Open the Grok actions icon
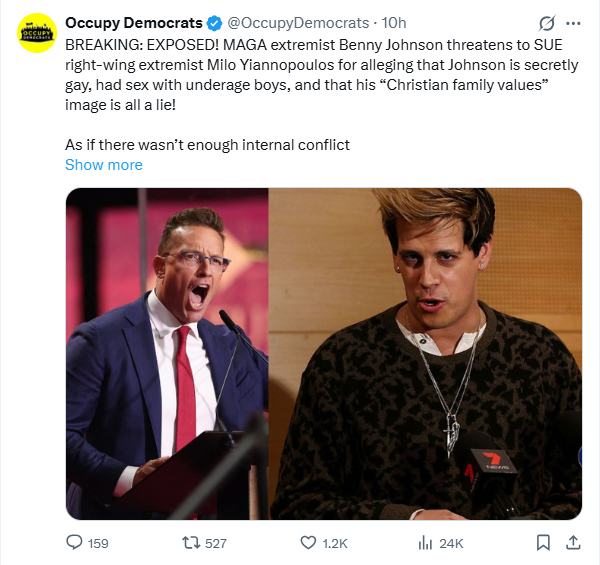The width and height of the screenshot is (600, 565). [547, 23]
